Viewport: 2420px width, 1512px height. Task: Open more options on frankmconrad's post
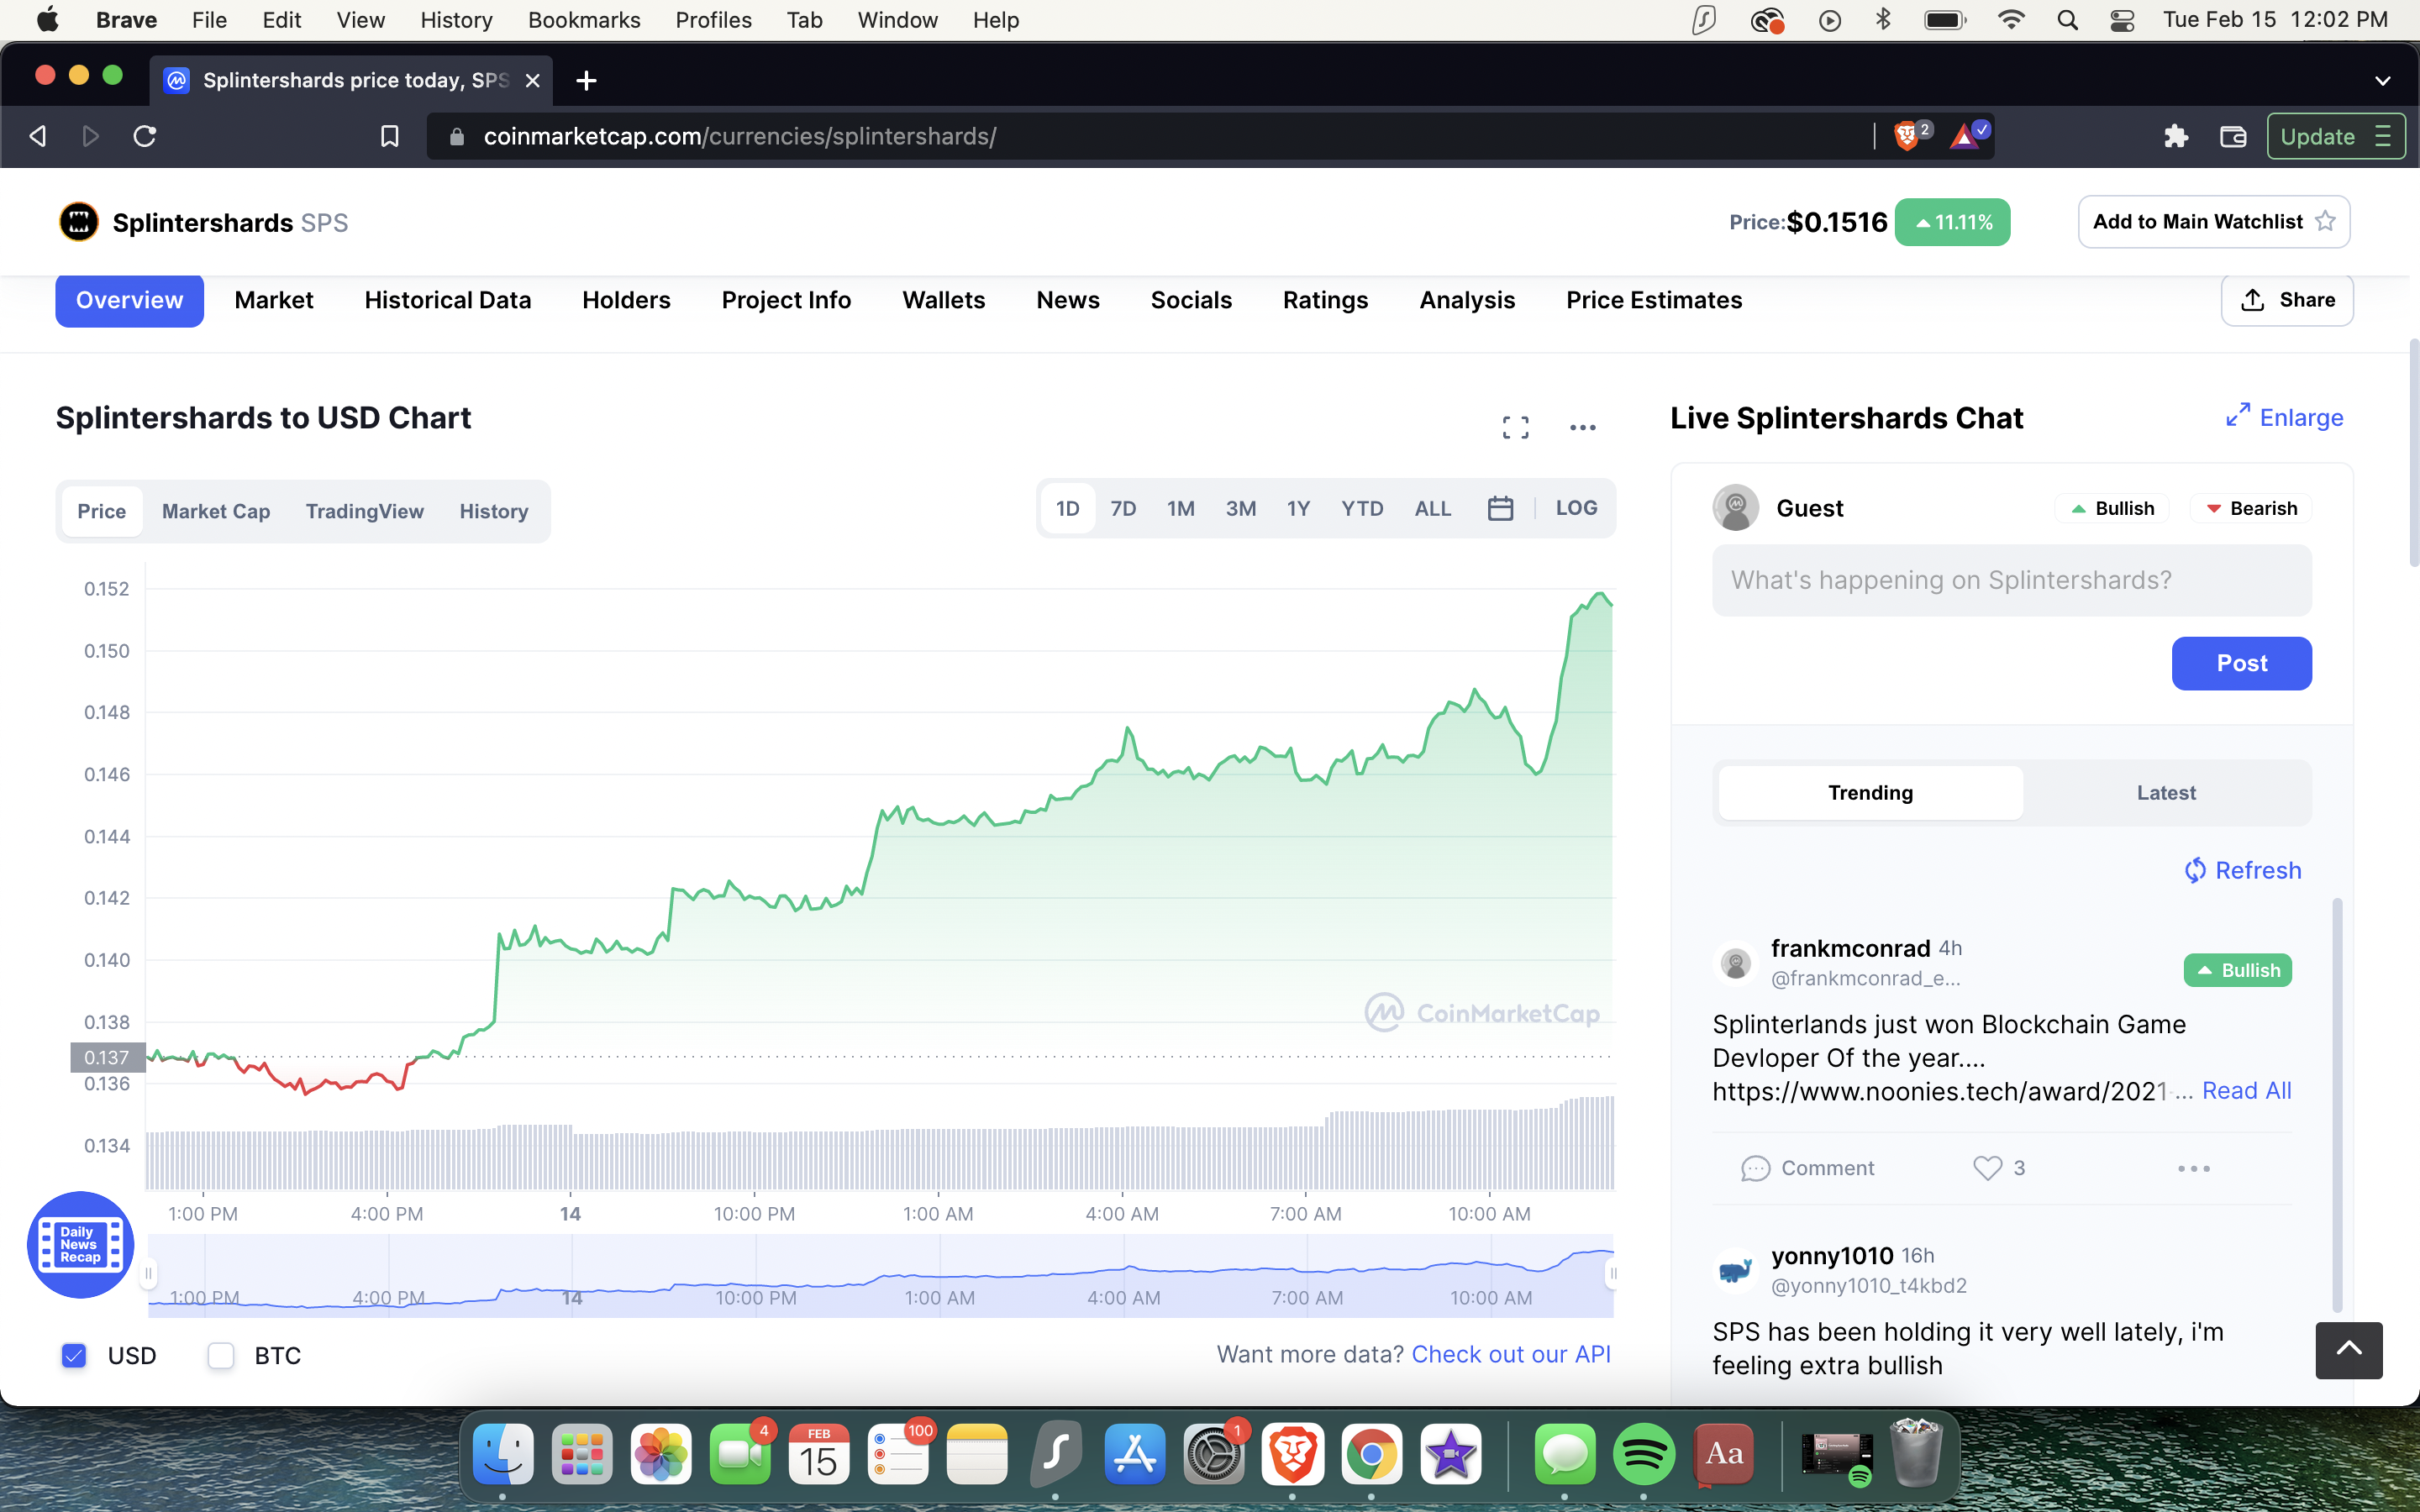pyautogui.click(x=2194, y=1168)
